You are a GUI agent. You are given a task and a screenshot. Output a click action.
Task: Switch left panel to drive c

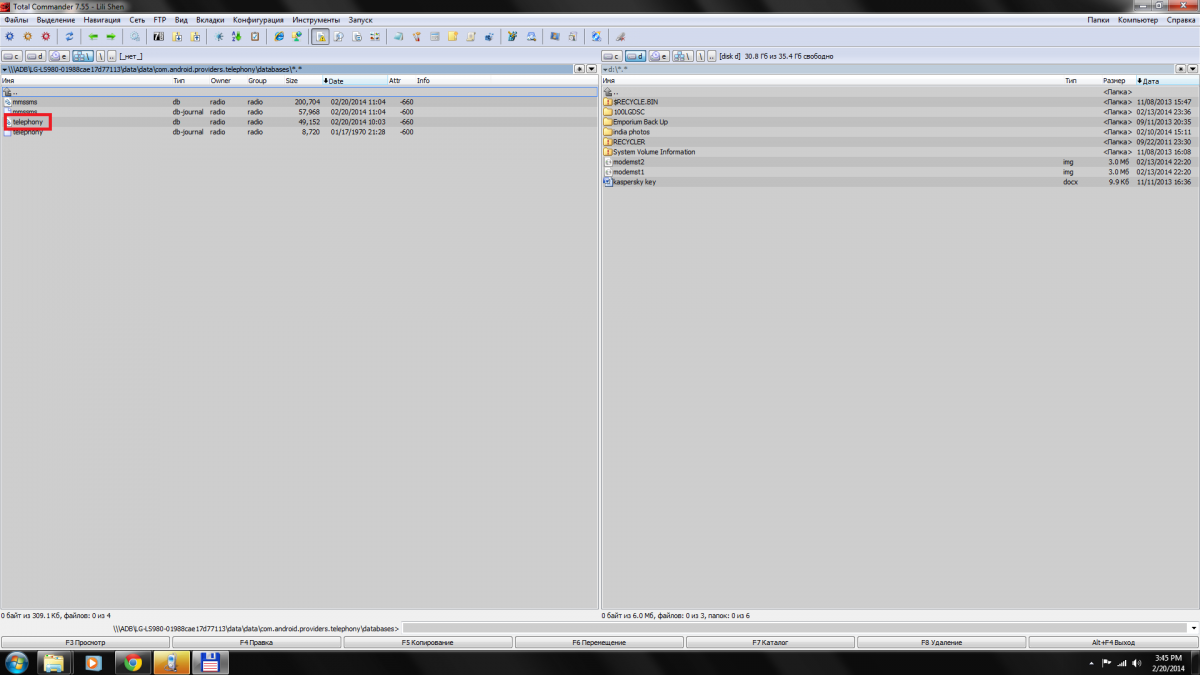tap(13, 57)
